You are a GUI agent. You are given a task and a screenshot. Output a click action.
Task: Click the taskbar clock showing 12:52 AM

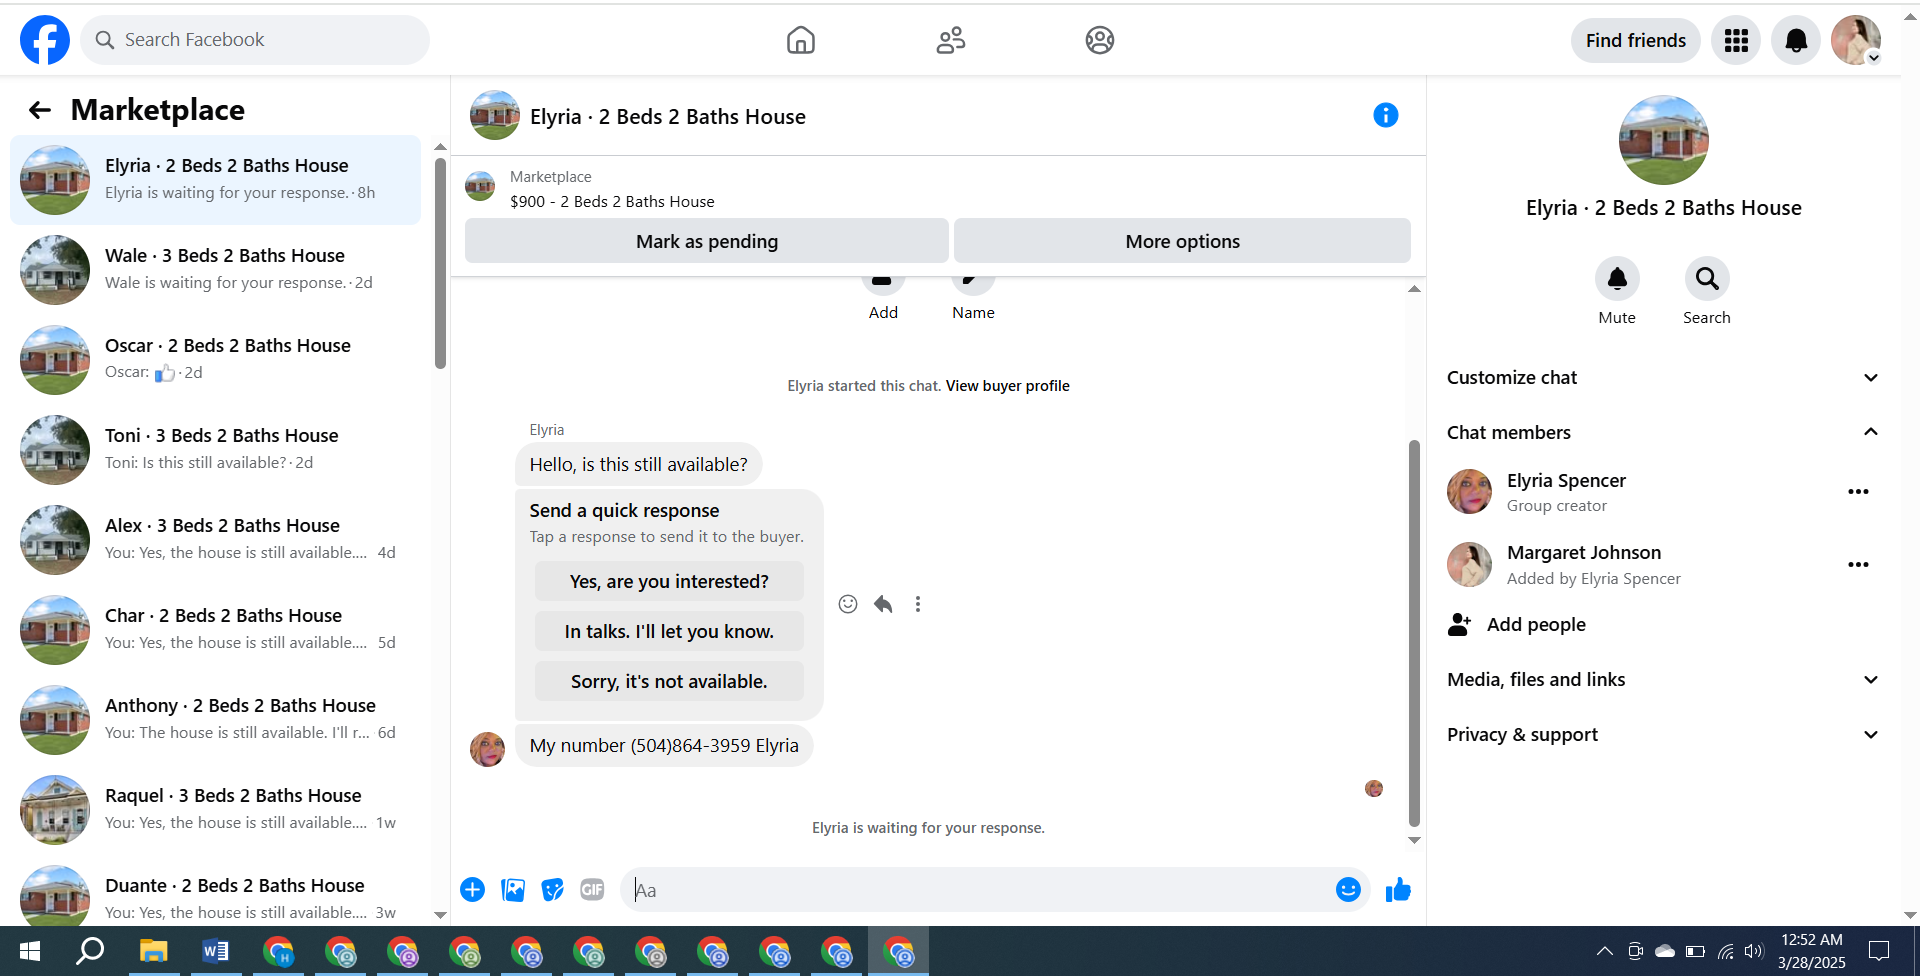pyautogui.click(x=1811, y=951)
